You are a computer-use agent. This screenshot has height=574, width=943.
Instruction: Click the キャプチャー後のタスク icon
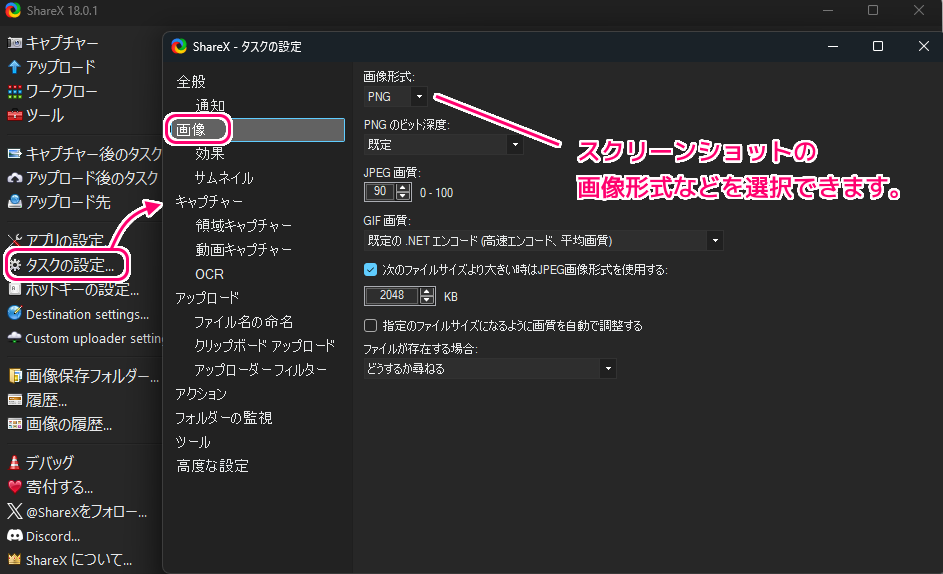pos(14,154)
